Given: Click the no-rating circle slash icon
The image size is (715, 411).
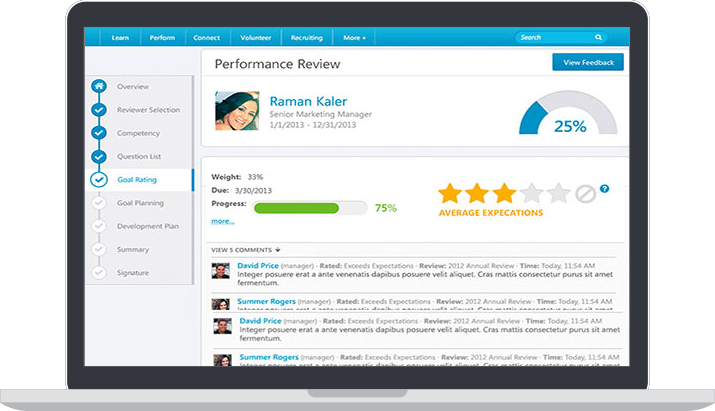Looking at the screenshot, I should (585, 194).
